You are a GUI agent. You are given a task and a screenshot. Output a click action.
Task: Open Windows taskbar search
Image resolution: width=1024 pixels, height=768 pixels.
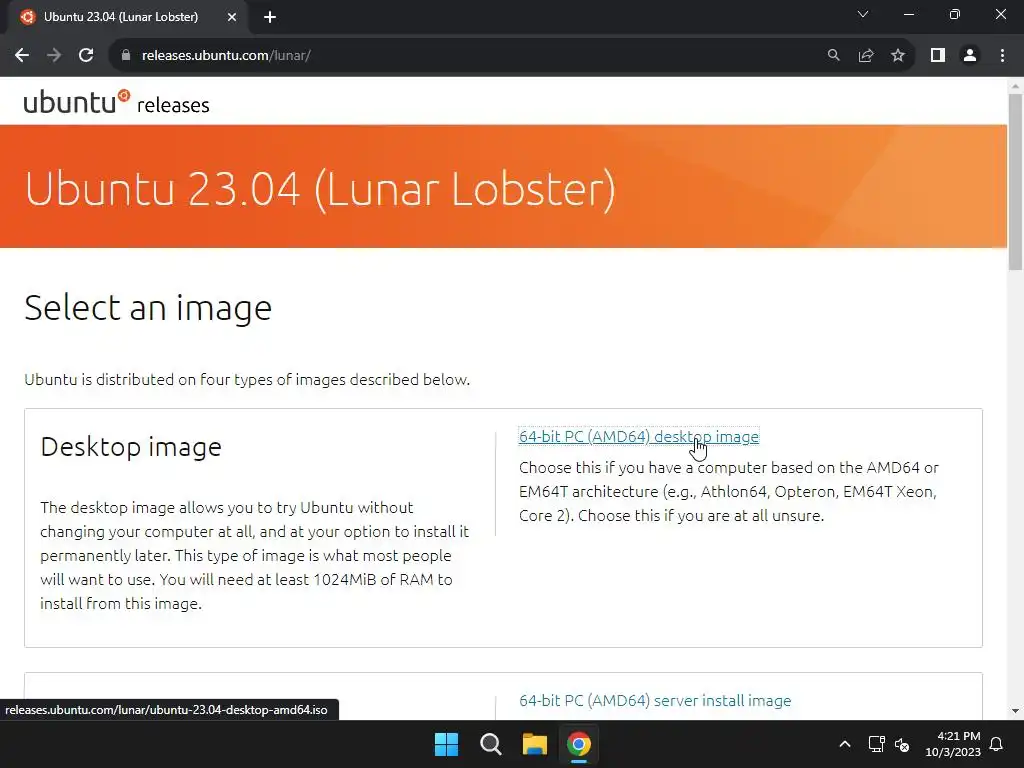[x=490, y=744]
